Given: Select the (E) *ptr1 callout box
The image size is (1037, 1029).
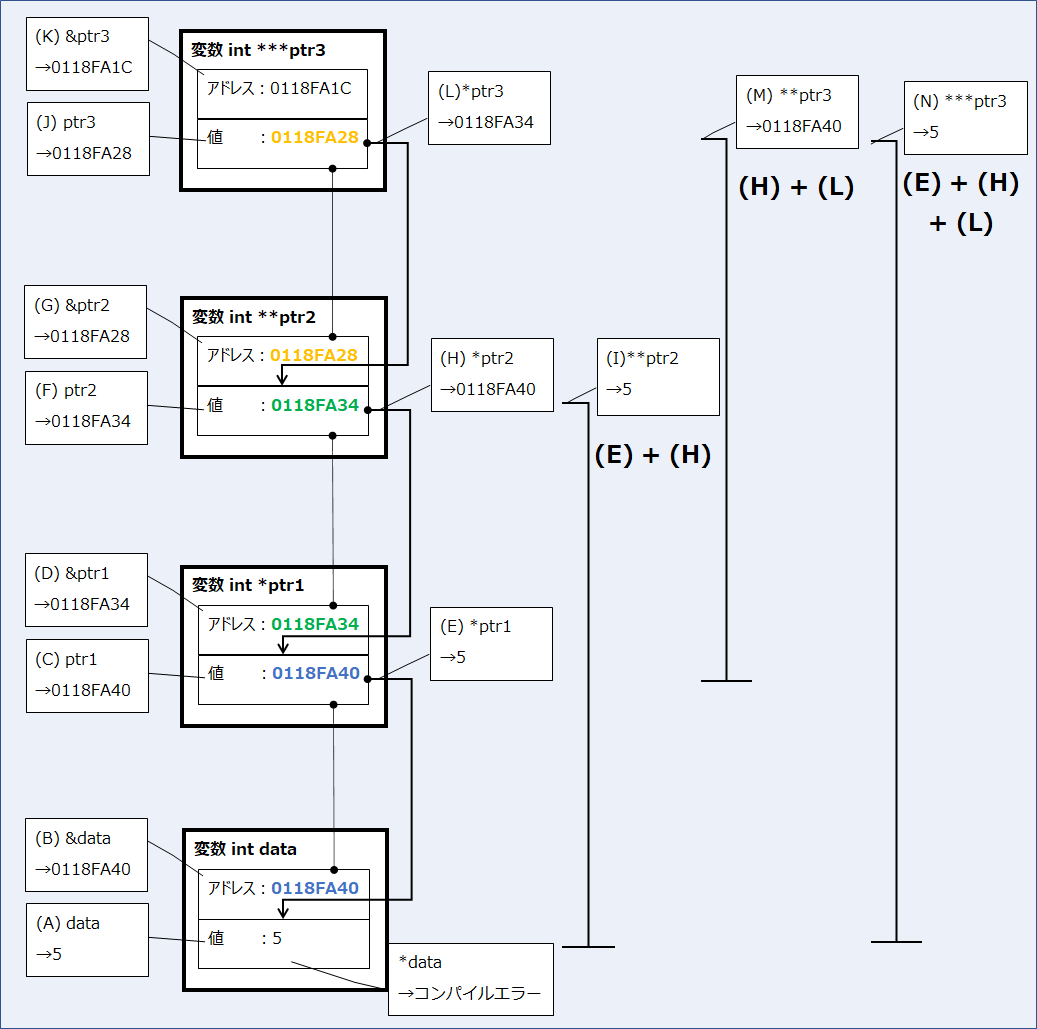Looking at the screenshot, I should (x=491, y=643).
